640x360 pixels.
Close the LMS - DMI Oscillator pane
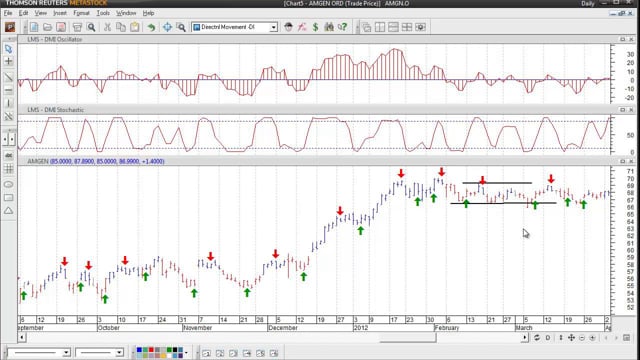(631, 39)
